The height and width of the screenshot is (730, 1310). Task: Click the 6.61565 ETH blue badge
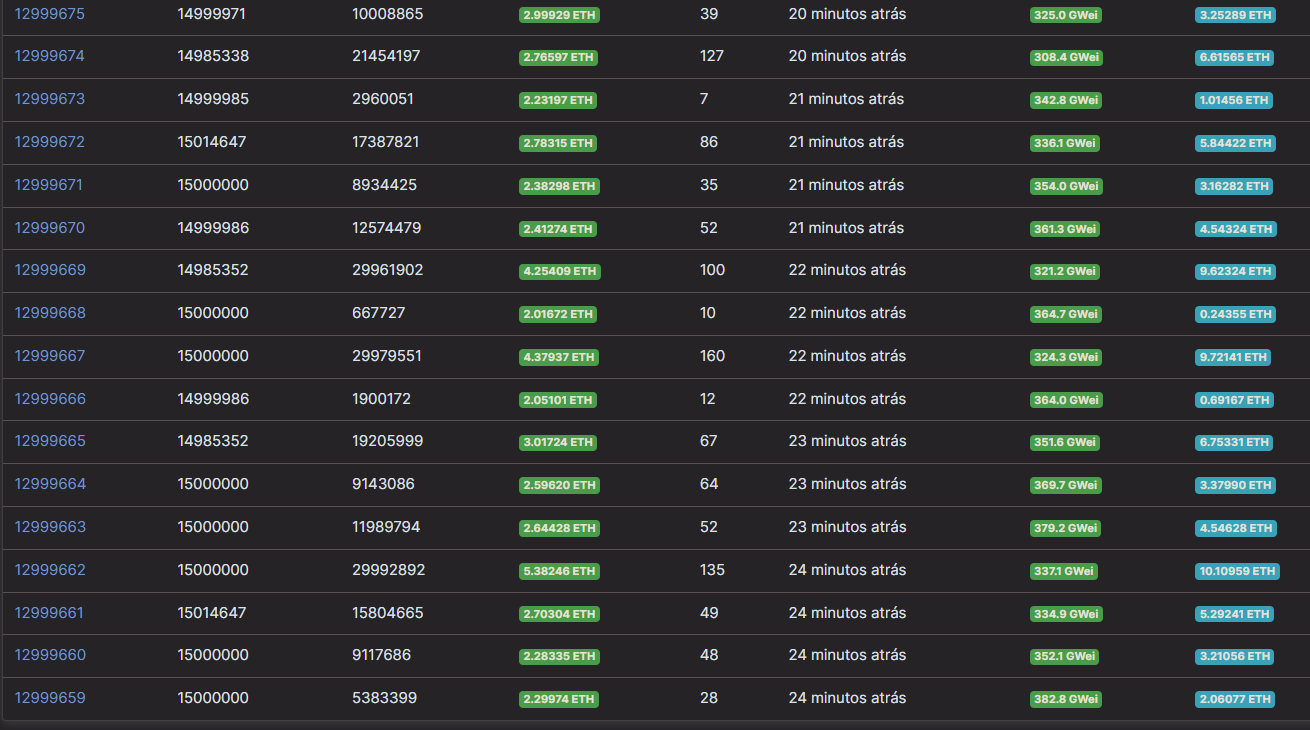pos(1234,58)
